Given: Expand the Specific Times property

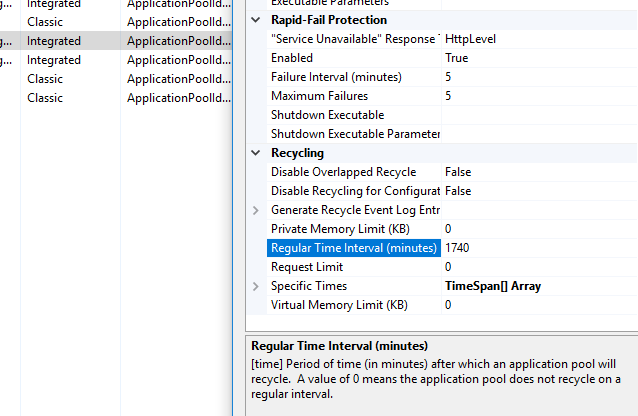Looking at the screenshot, I should click(256, 286).
